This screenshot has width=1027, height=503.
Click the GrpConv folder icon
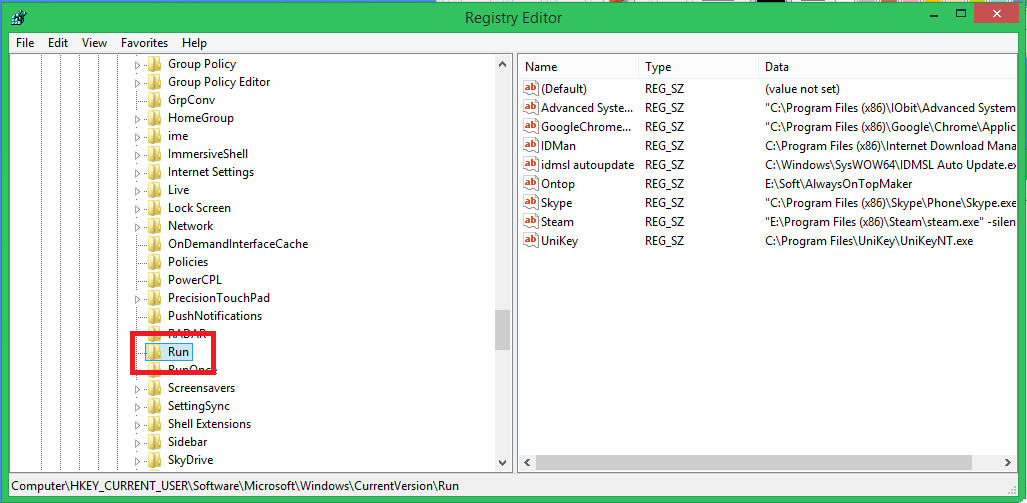tap(154, 100)
